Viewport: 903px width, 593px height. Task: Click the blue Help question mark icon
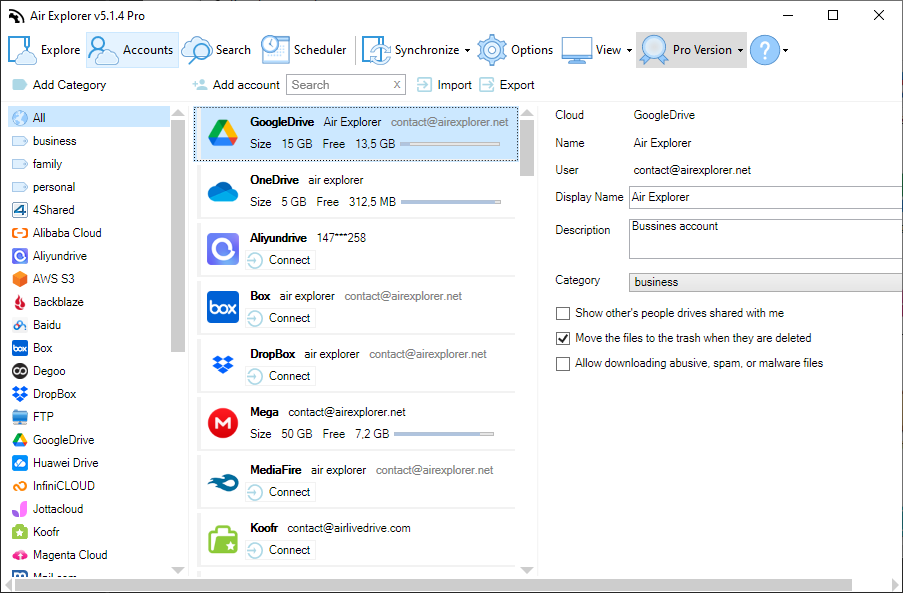pyautogui.click(x=765, y=50)
